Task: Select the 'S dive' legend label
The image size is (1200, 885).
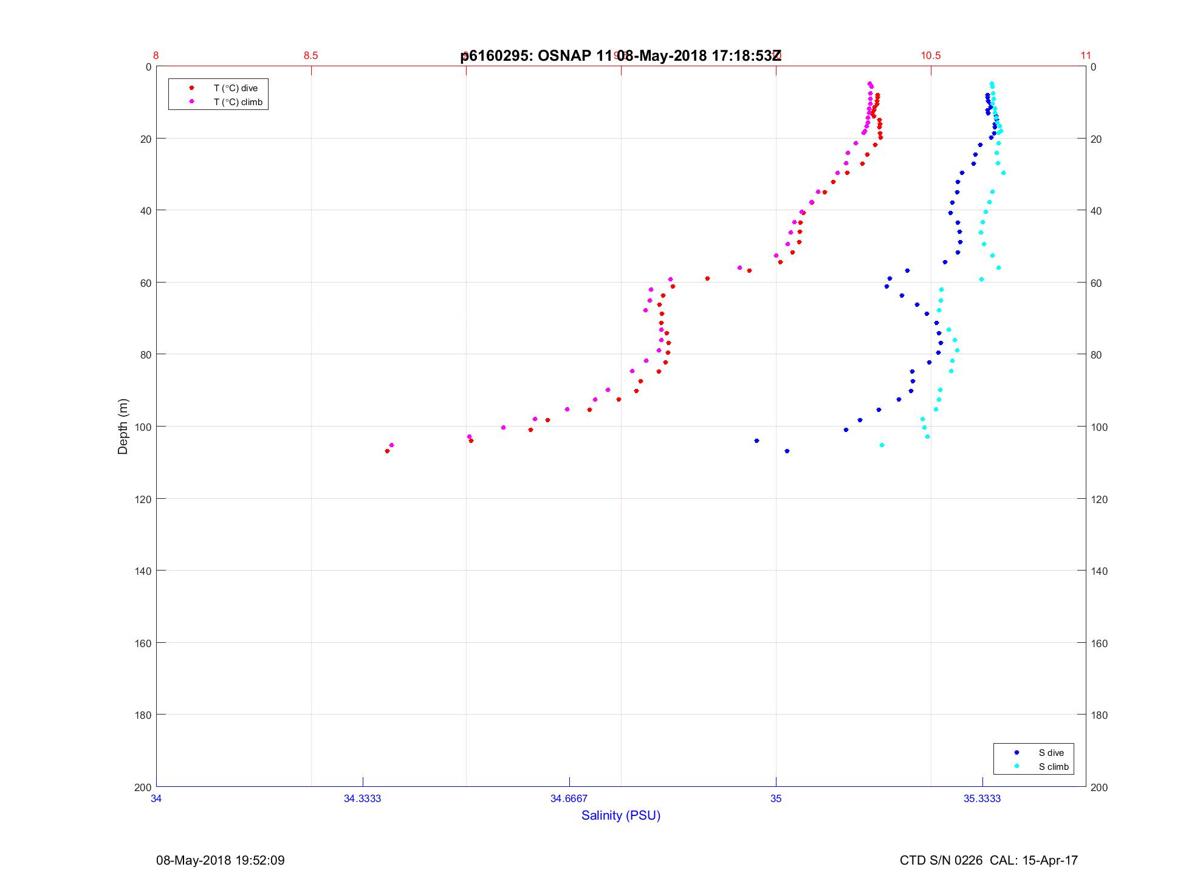Action: 1051,752
